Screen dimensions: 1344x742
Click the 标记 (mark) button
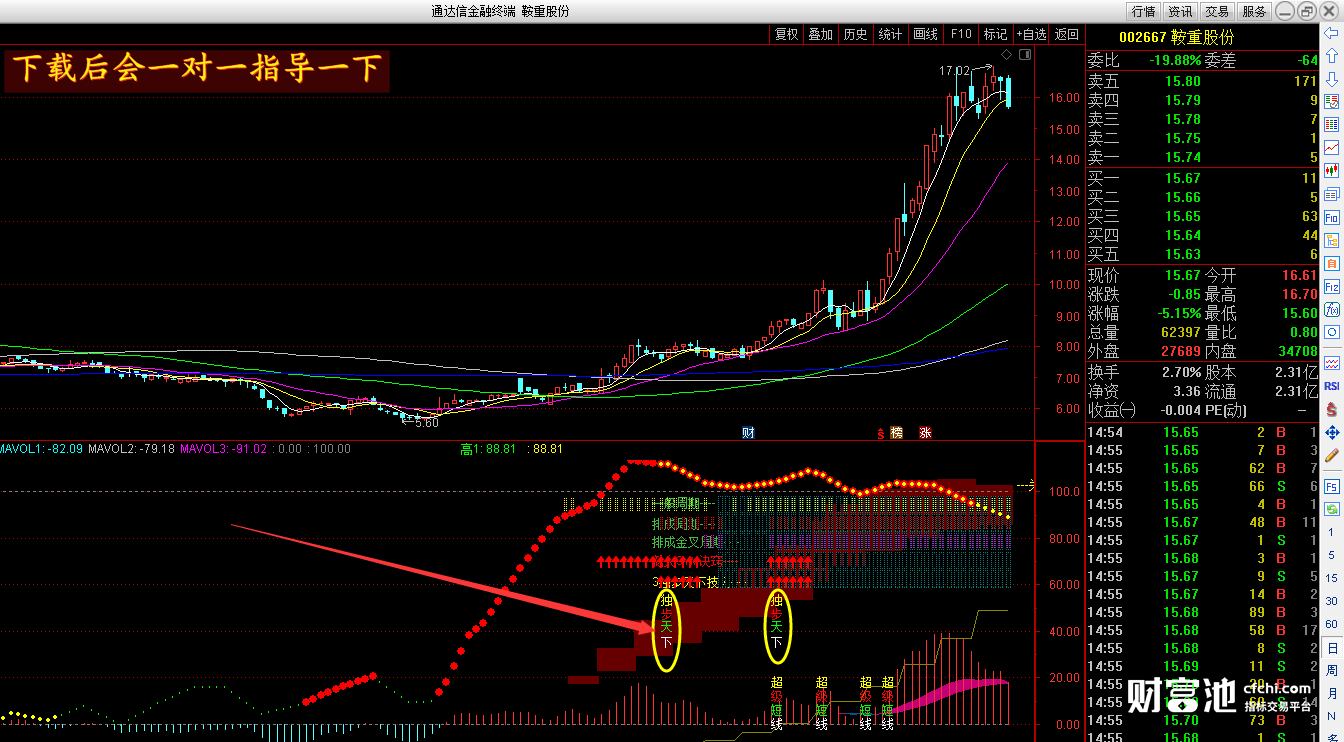click(x=995, y=34)
